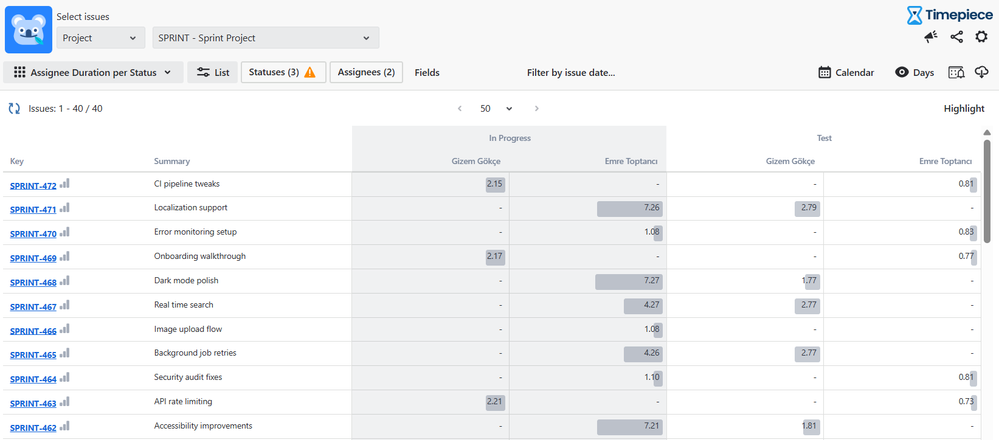Image resolution: width=999 pixels, height=440 pixels.
Task: Click the bar chart icon beside SPRINT-472
Action: click(x=65, y=184)
